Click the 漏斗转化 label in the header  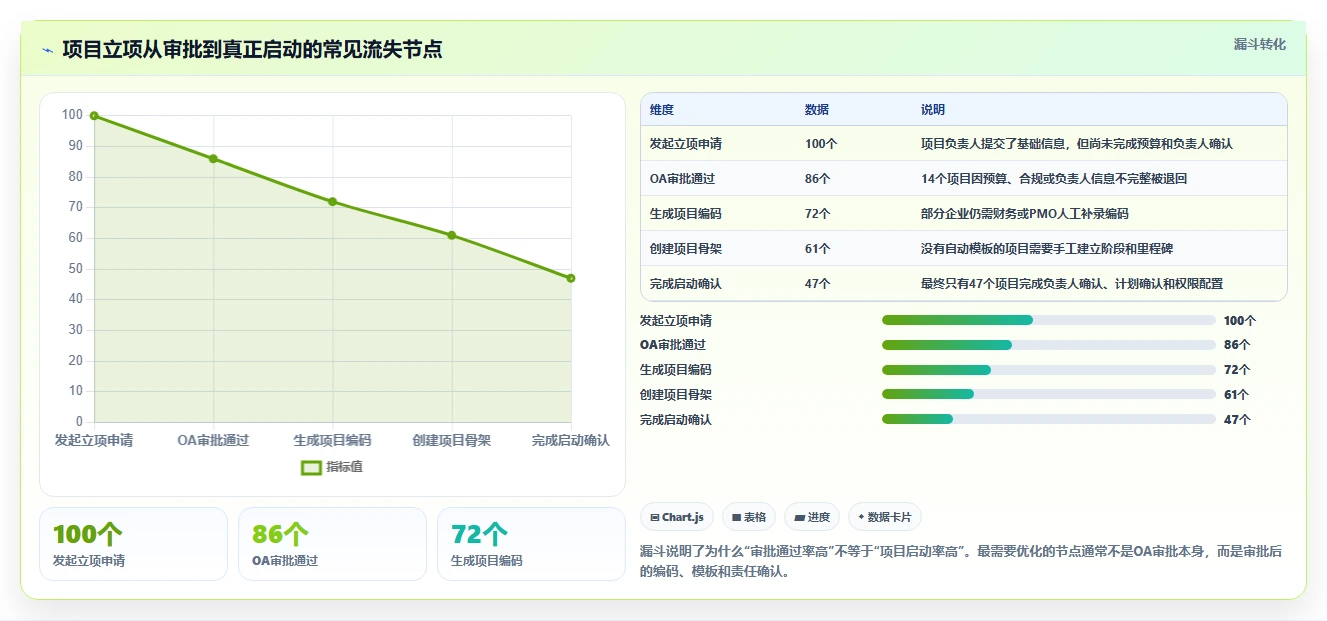tap(1260, 45)
